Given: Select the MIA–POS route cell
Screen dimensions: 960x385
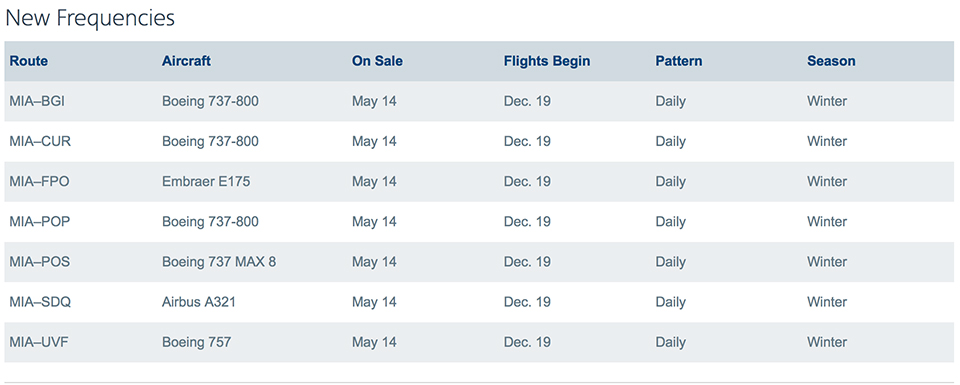Looking at the screenshot, I should 40,262.
